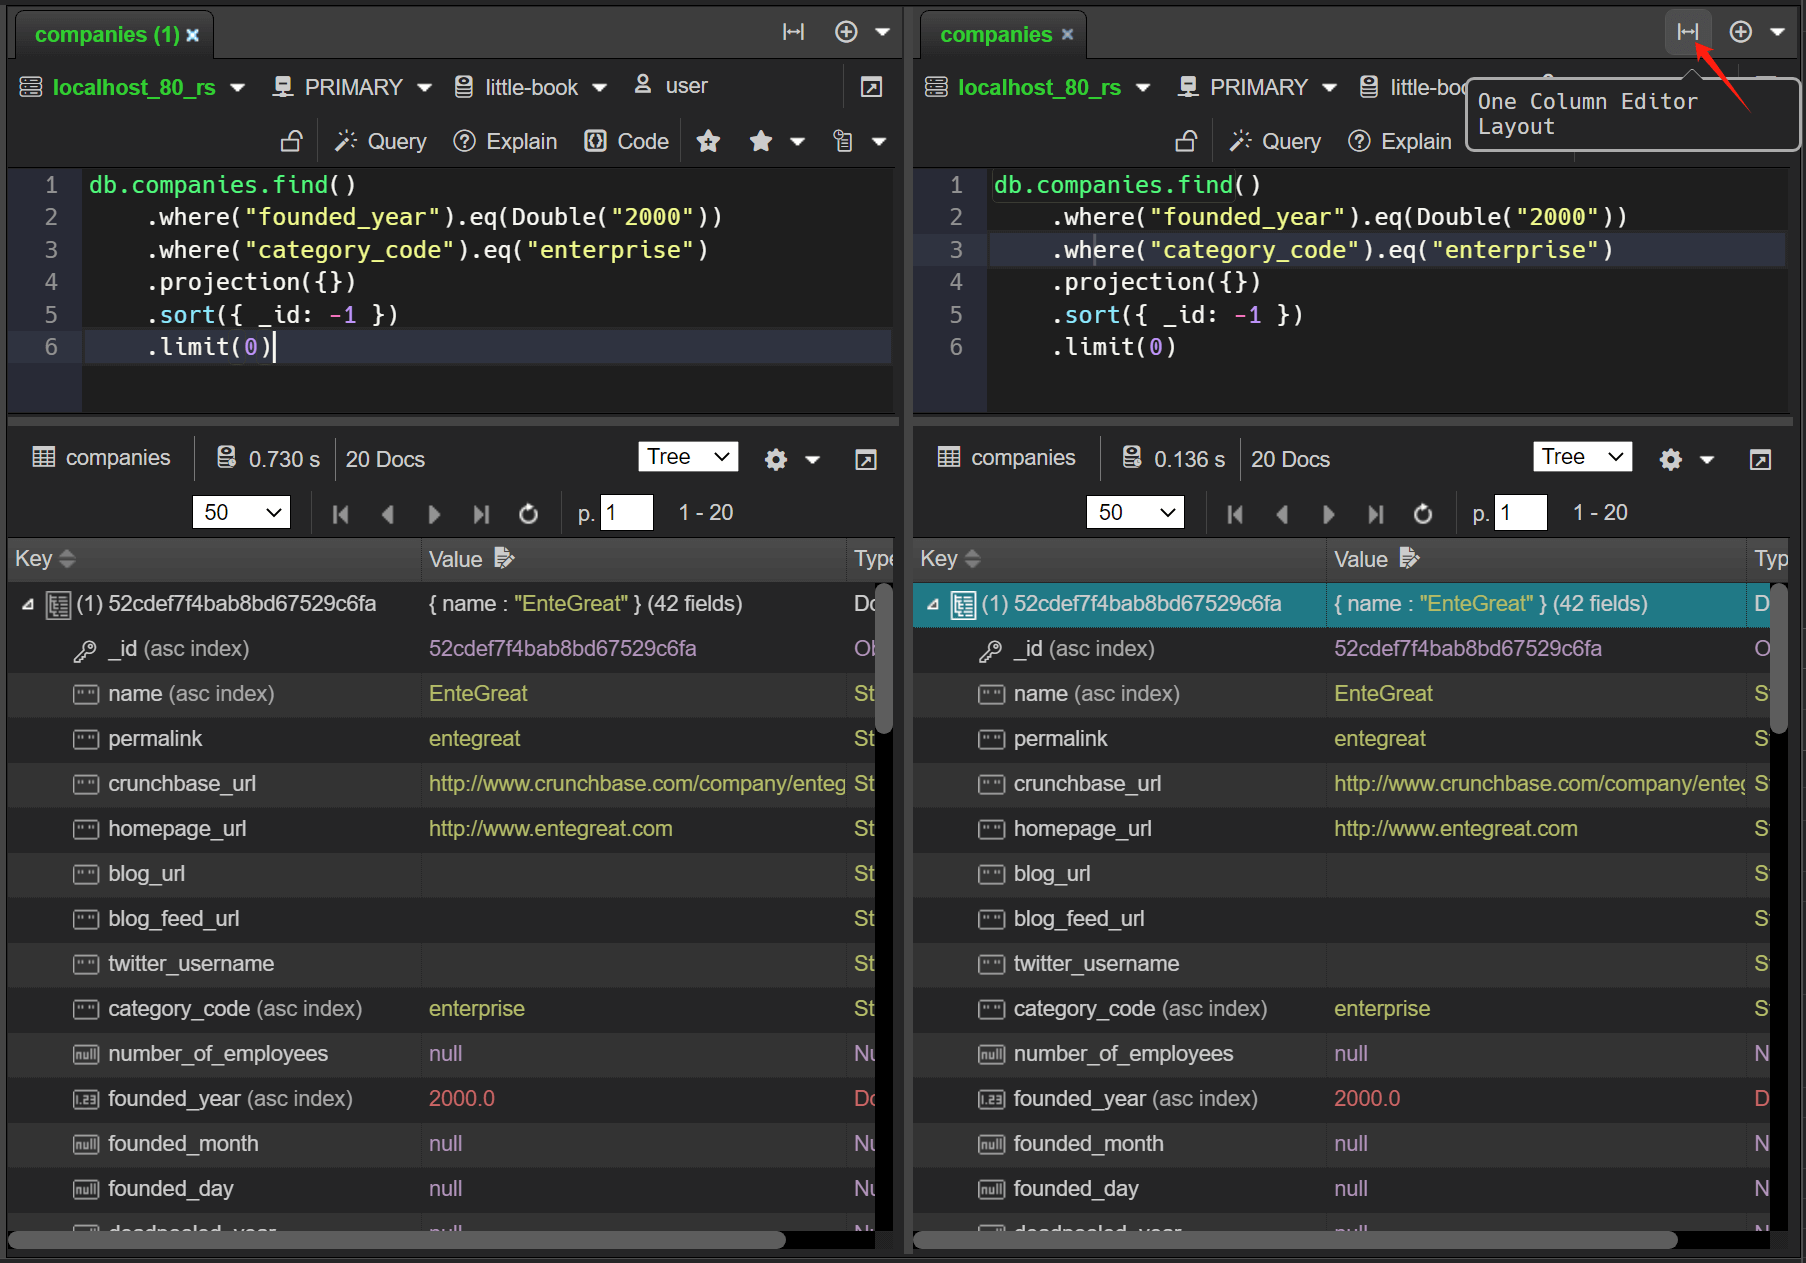1806x1263 pixels.
Task: Open settings gear in left results panel
Action: tap(776, 459)
